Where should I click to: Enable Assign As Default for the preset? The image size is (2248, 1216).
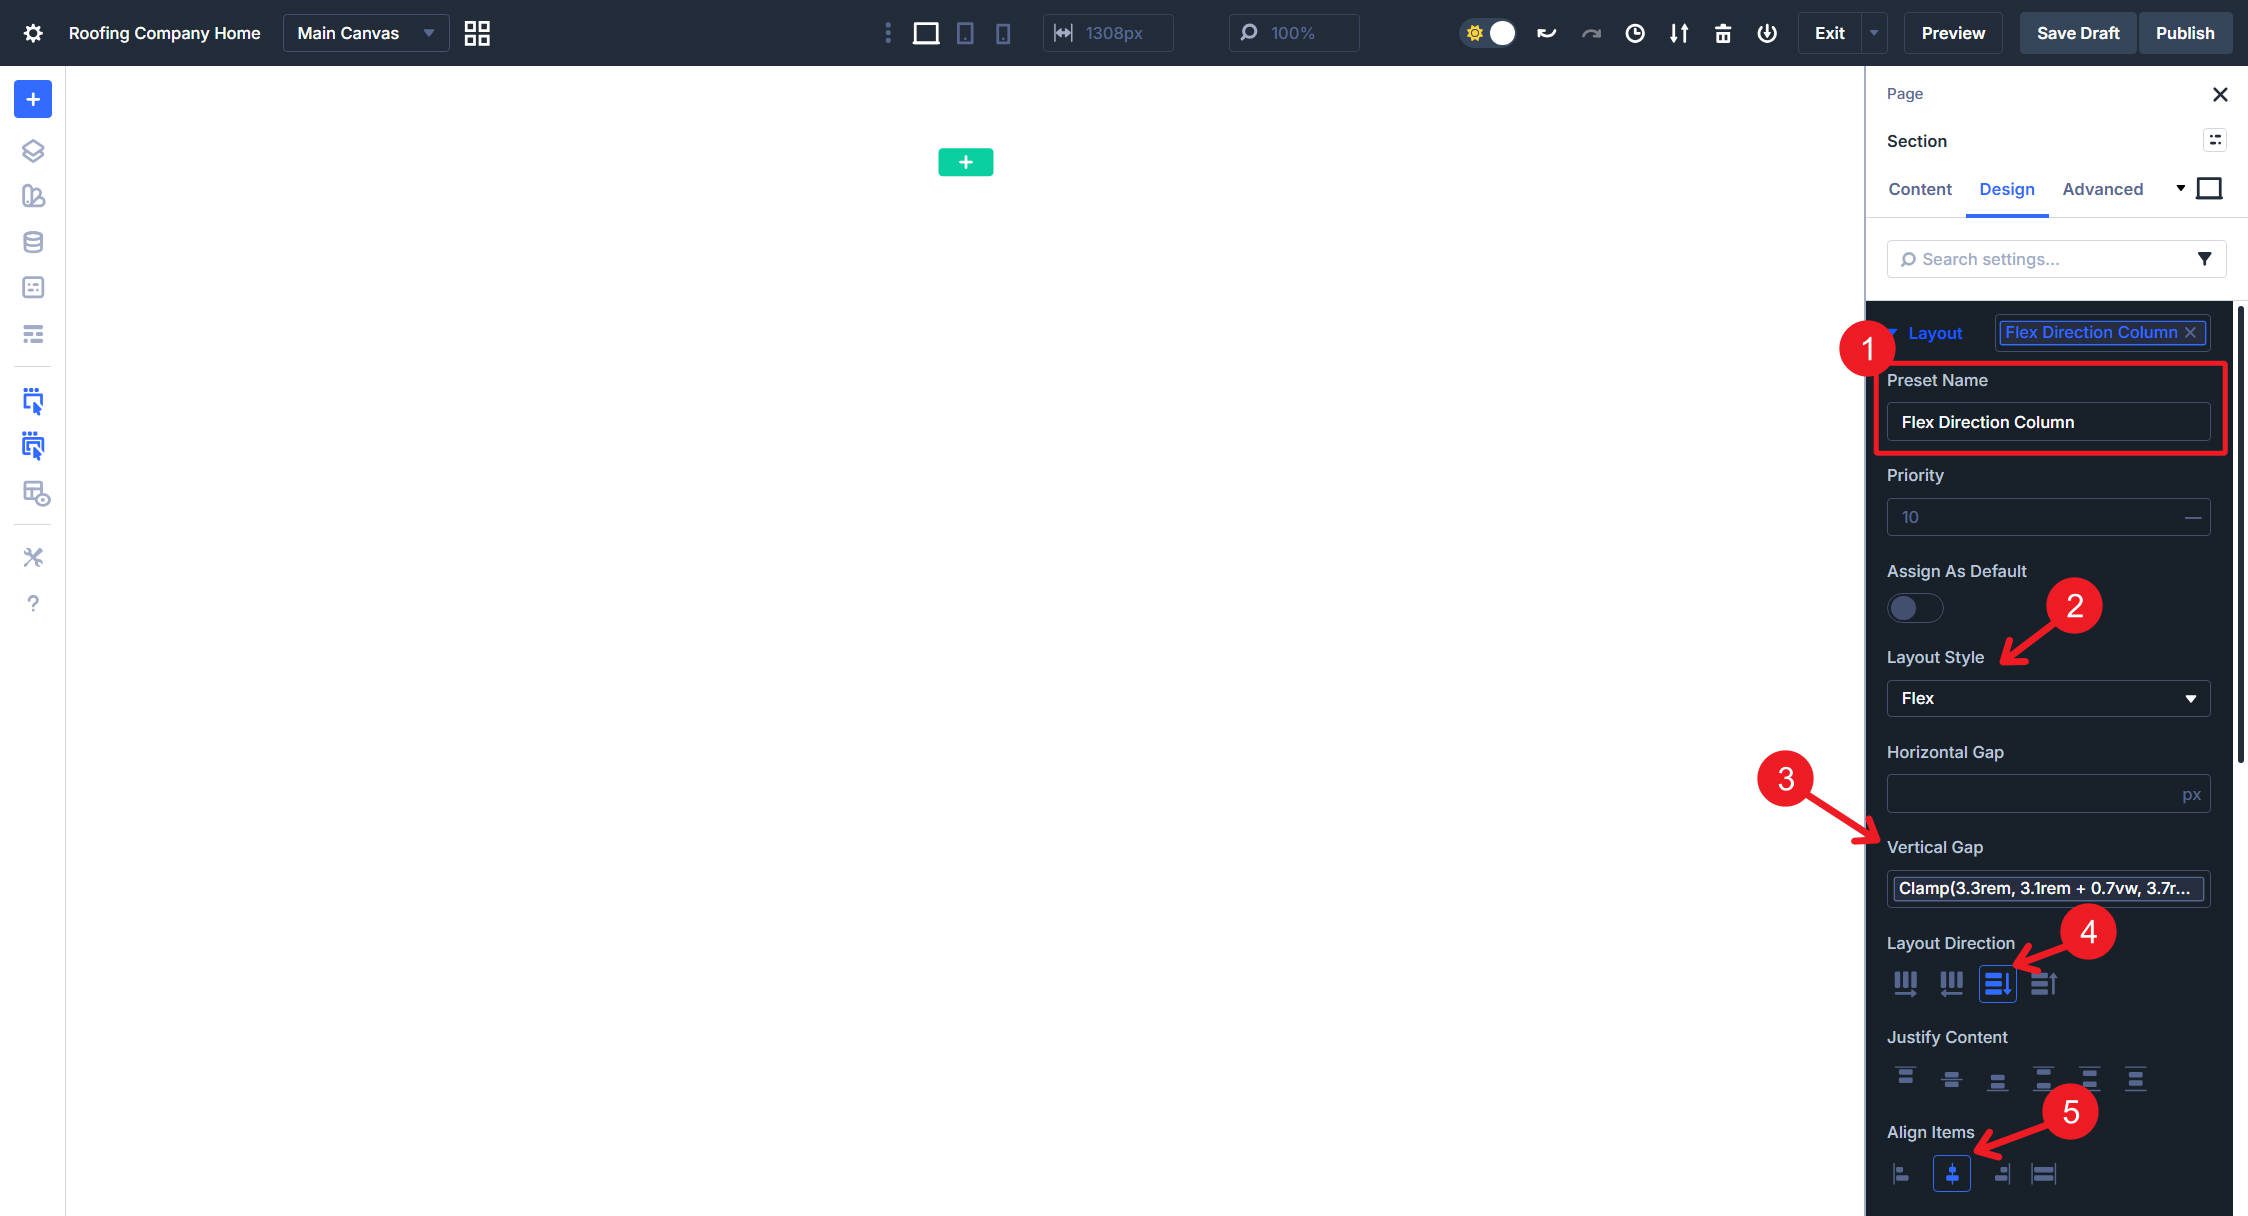(1913, 608)
